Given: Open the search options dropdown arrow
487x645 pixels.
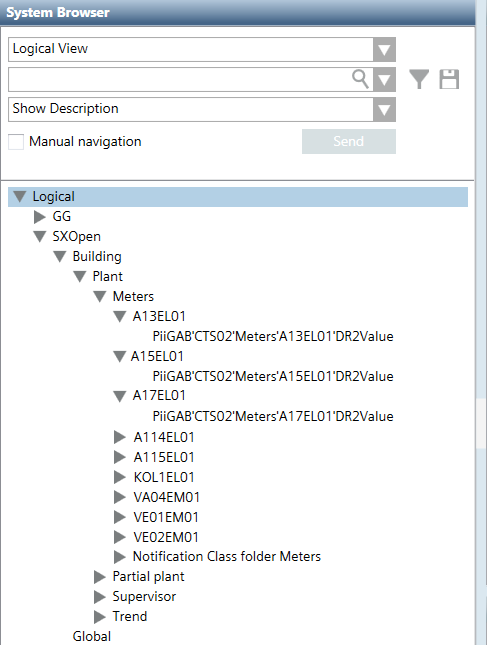Looking at the screenshot, I should click(x=384, y=79).
